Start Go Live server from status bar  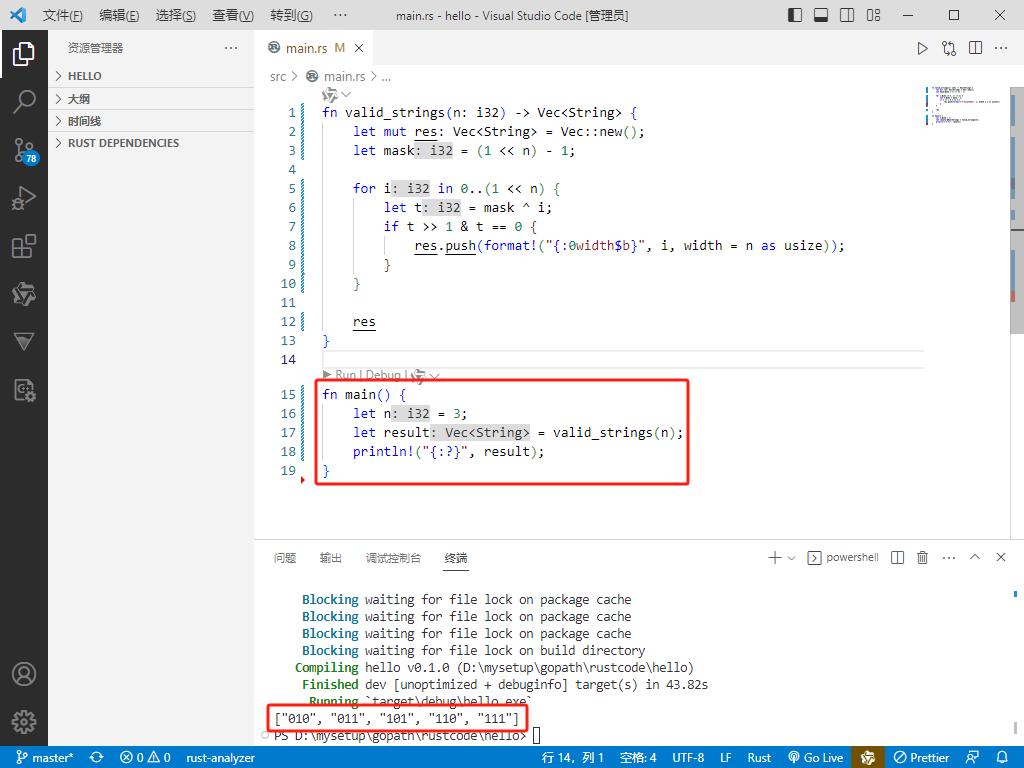(x=816, y=758)
